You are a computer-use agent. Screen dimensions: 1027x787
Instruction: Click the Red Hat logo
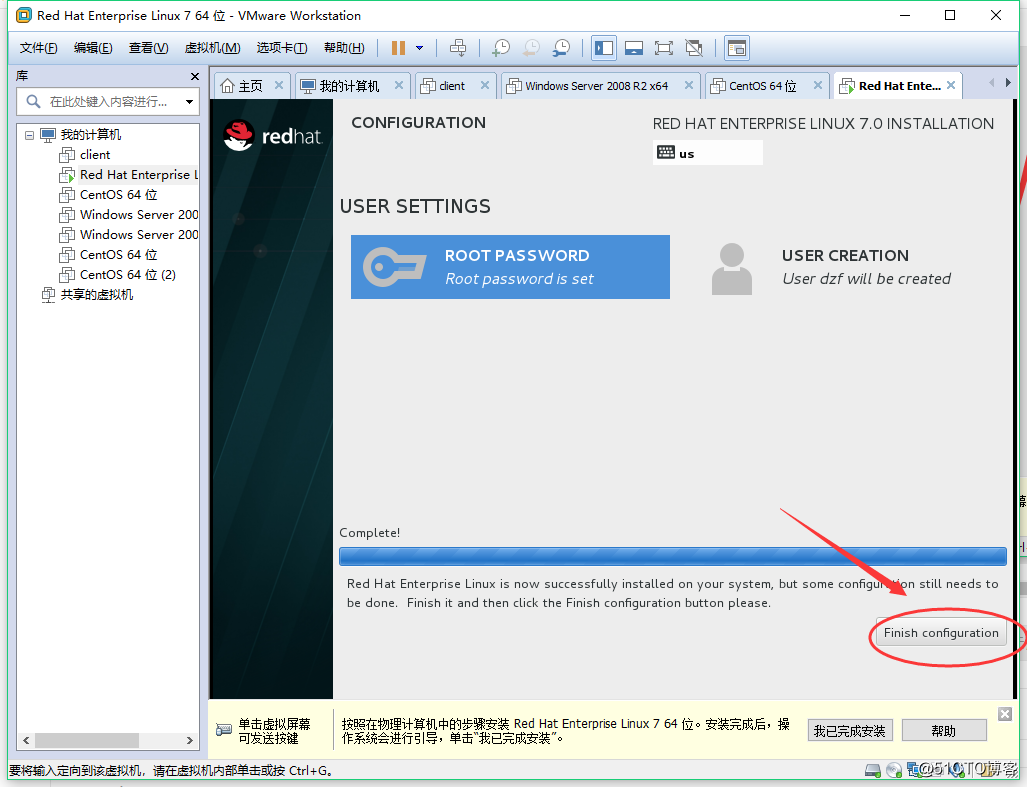point(273,136)
